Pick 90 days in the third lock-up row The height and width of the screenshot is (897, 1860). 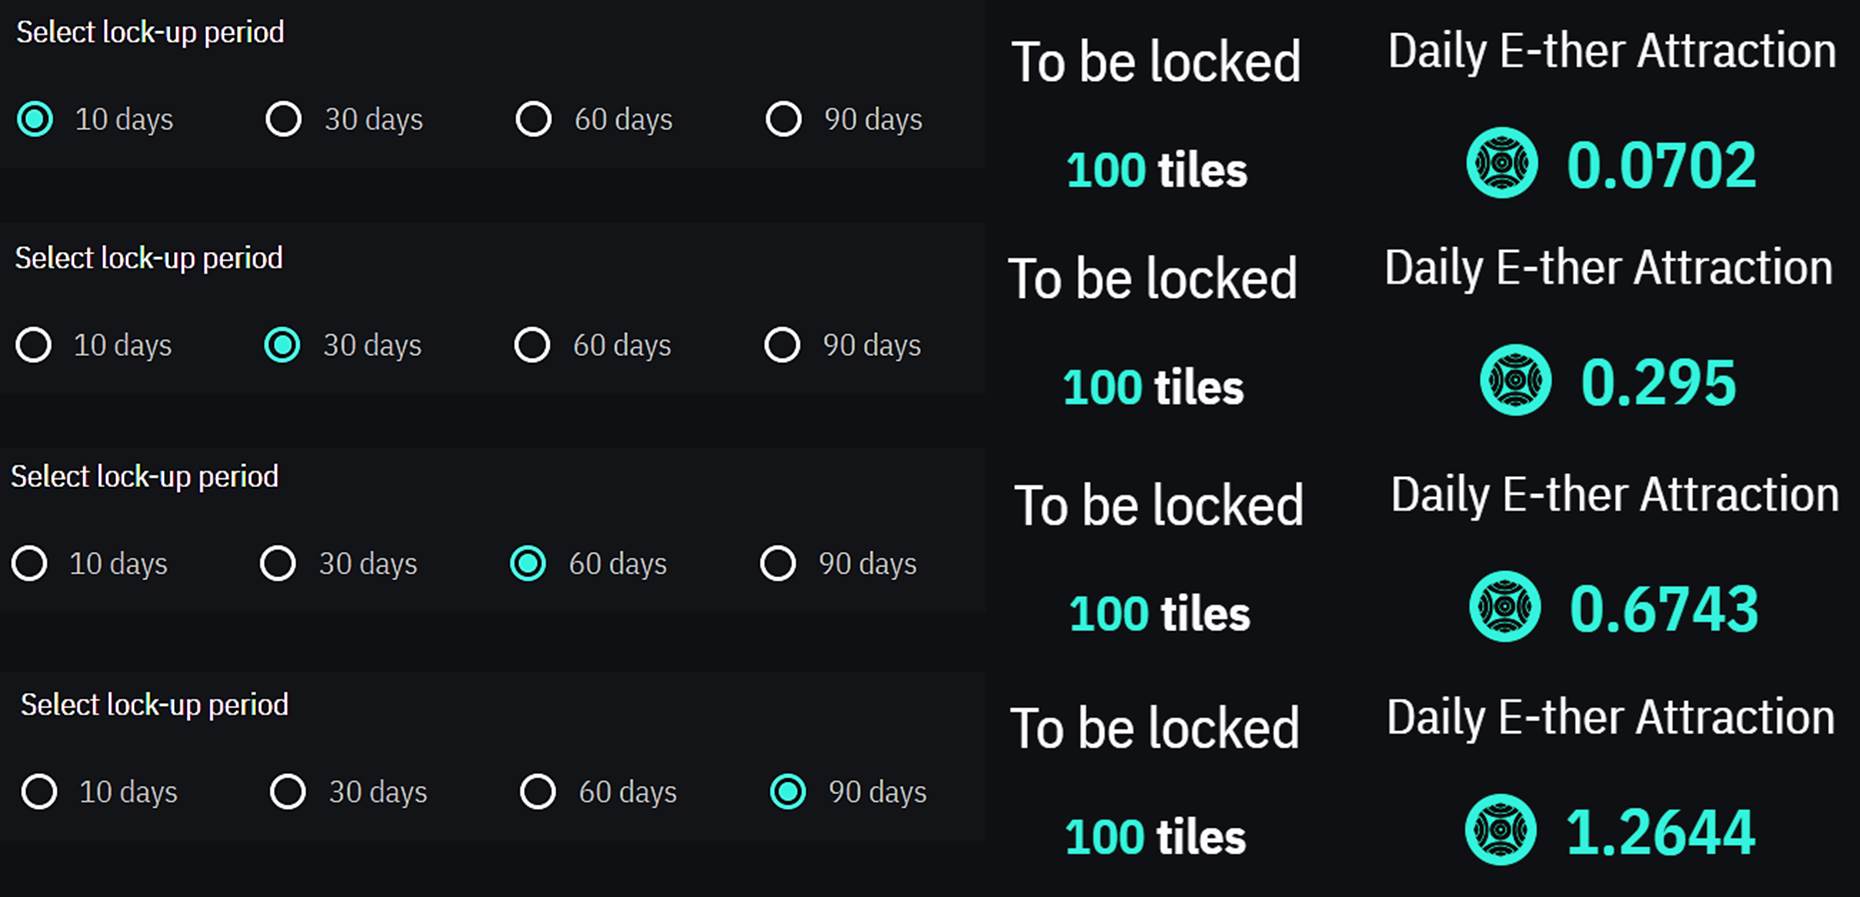[778, 563]
